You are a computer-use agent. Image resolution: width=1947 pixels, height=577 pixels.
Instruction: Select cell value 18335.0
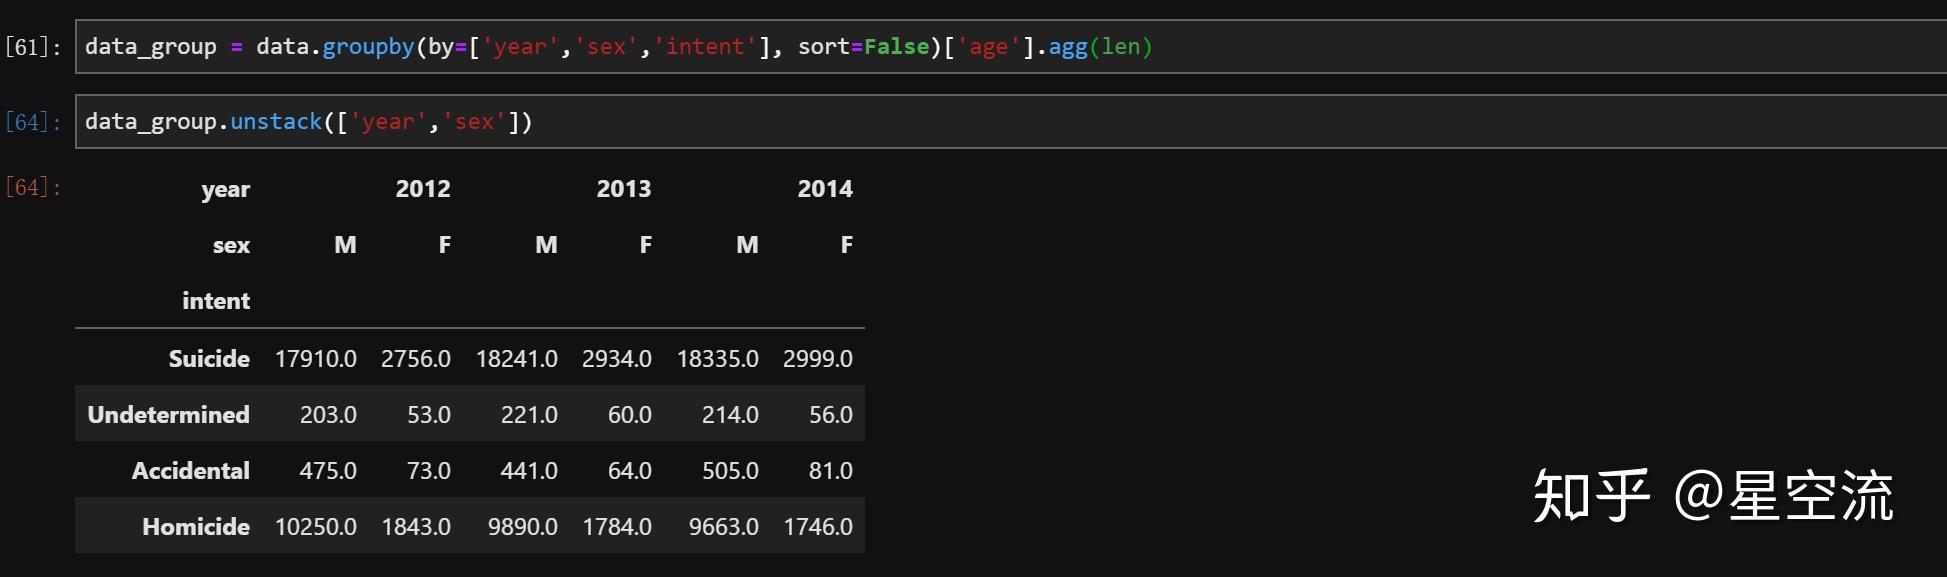point(718,359)
